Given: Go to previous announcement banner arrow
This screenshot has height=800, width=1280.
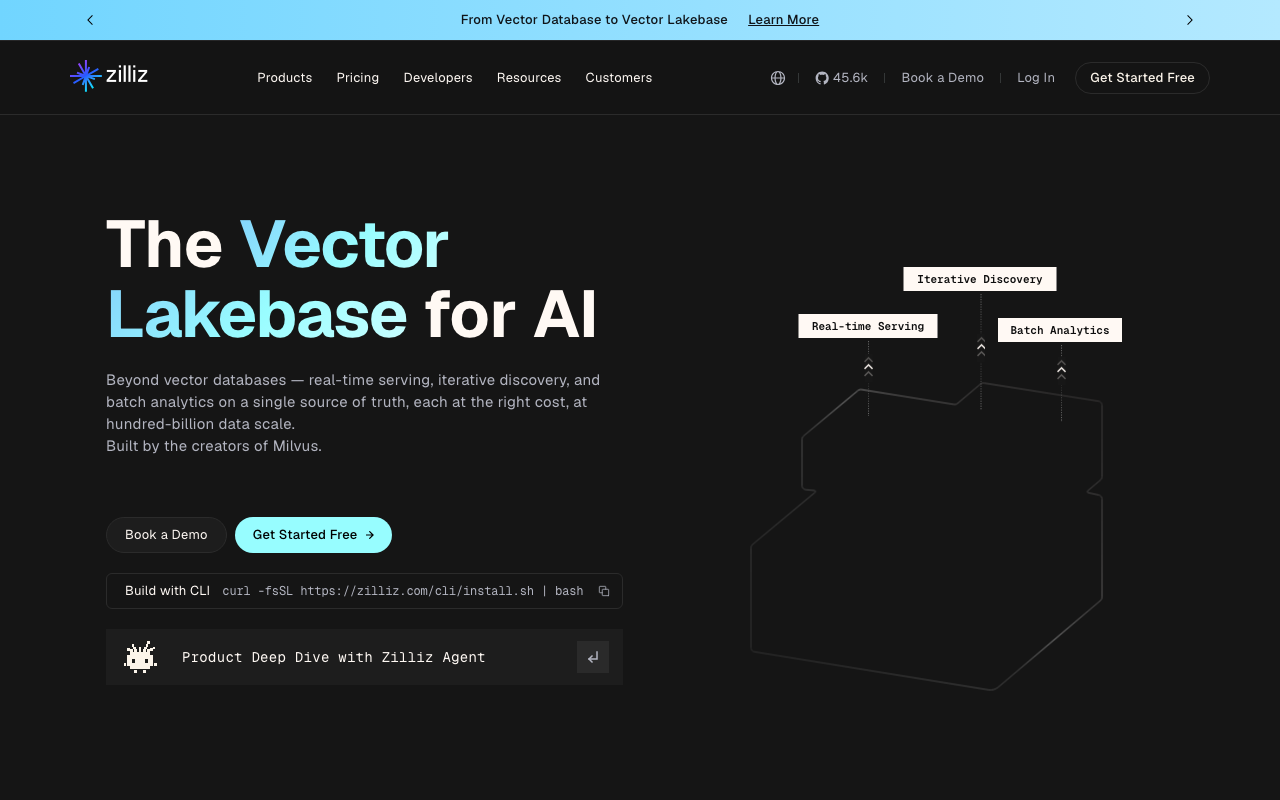Looking at the screenshot, I should (x=90, y=20).
